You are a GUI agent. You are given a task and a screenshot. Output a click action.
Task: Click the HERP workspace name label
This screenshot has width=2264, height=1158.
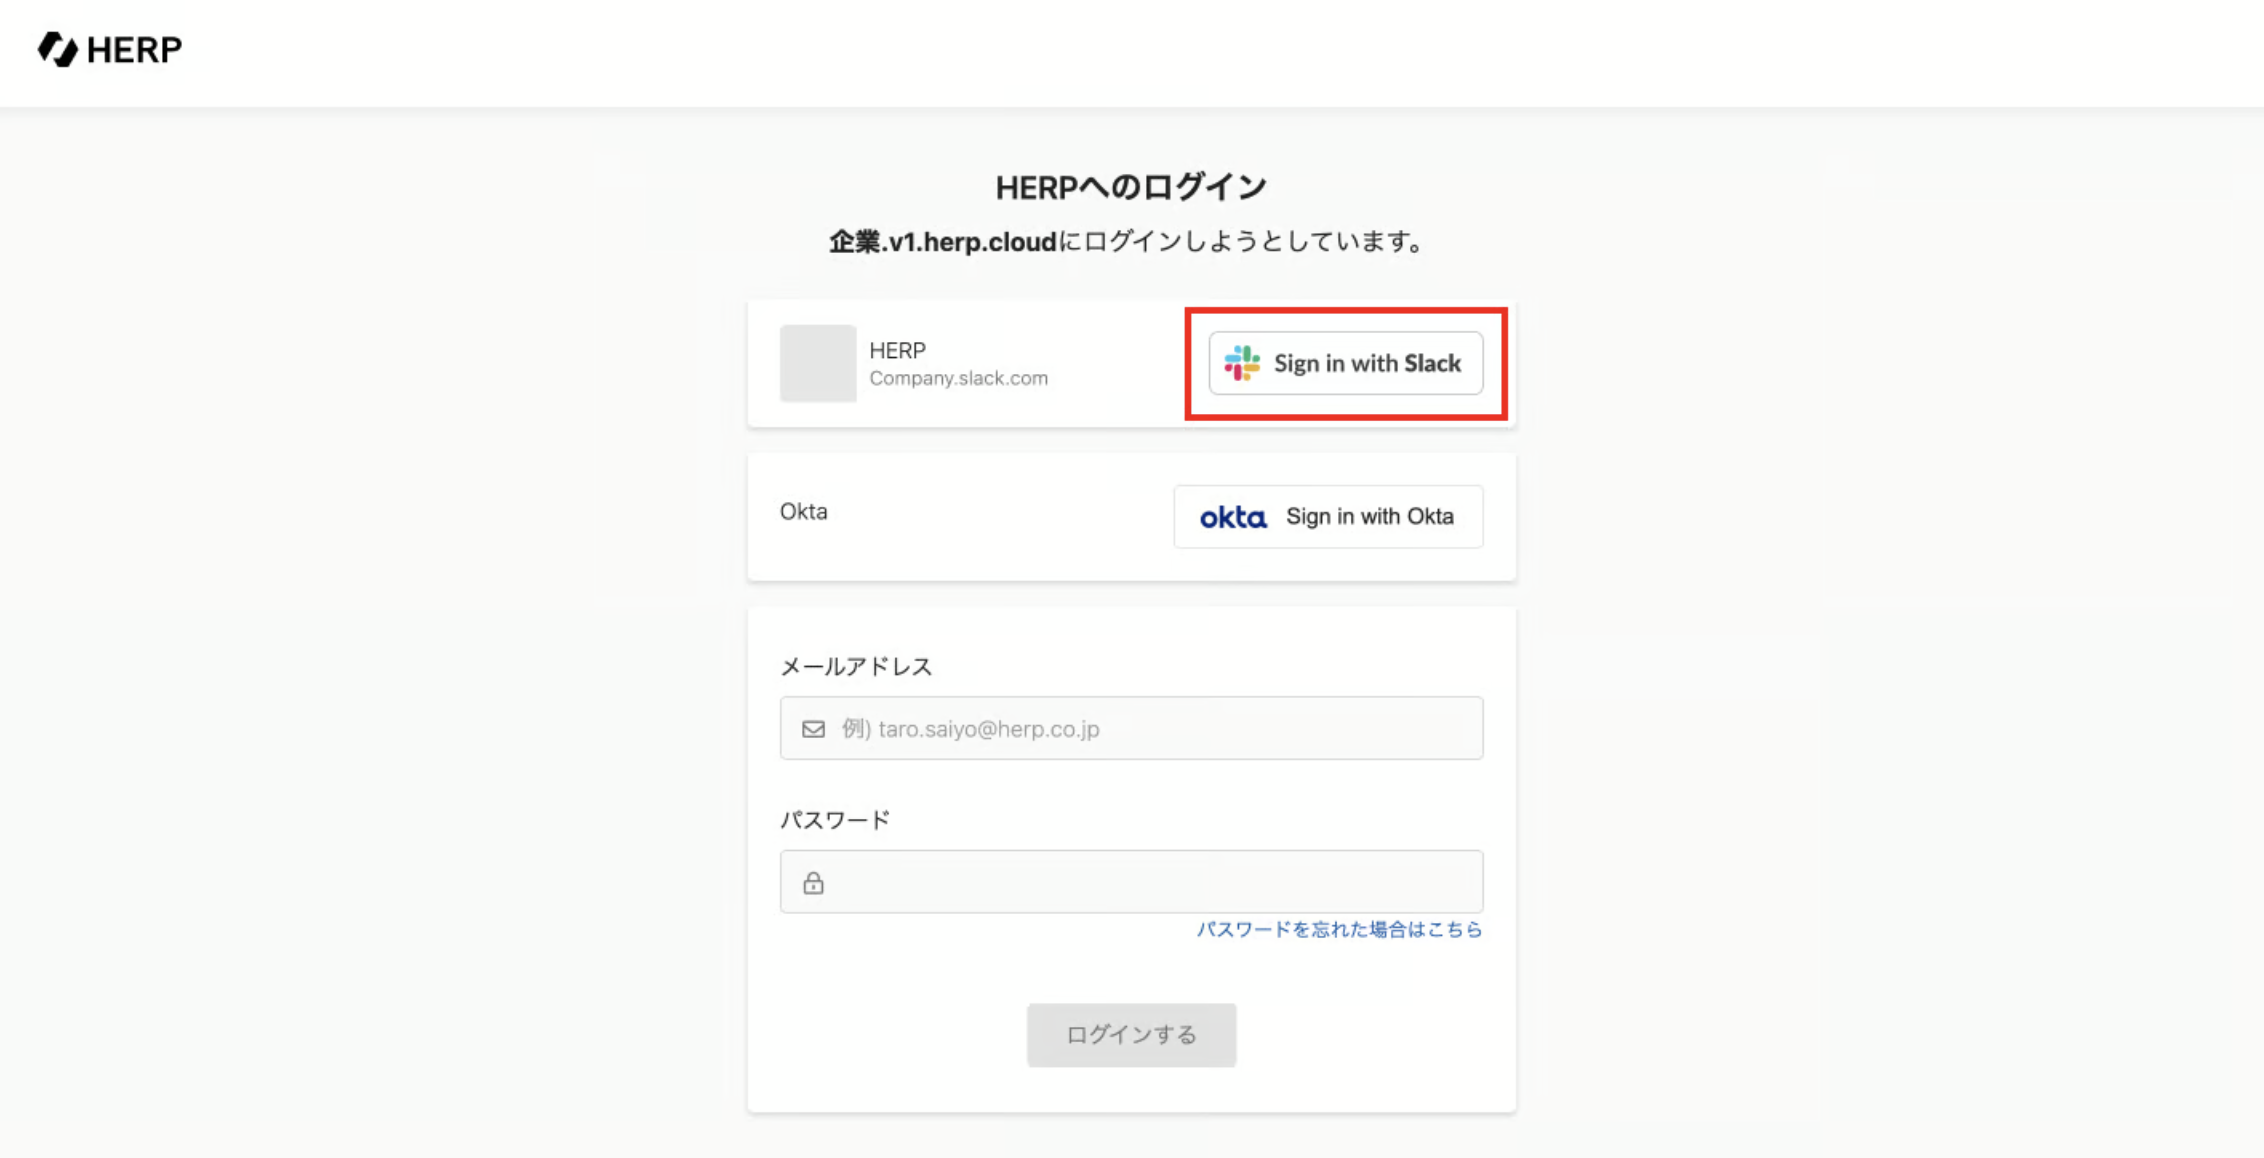[x=897, y=350]
